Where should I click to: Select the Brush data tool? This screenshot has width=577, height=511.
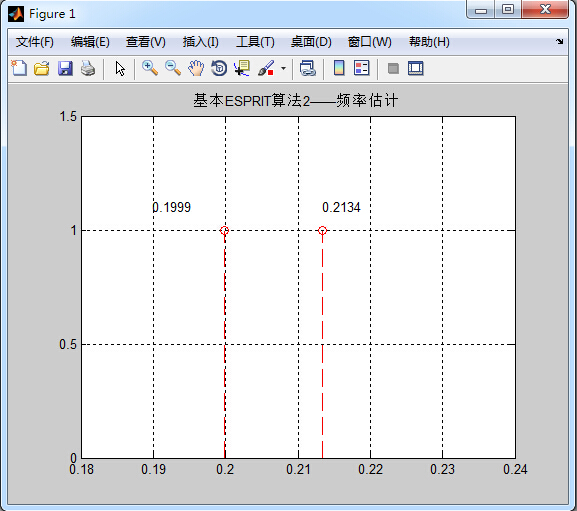(x=266, y=68)
